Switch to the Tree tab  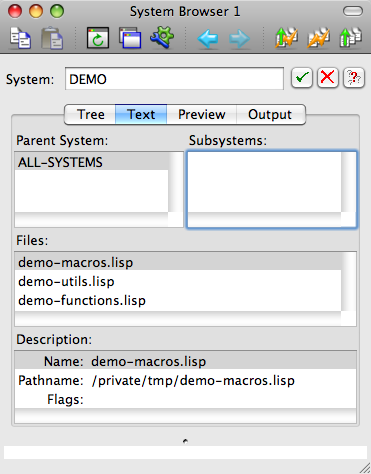90,115
